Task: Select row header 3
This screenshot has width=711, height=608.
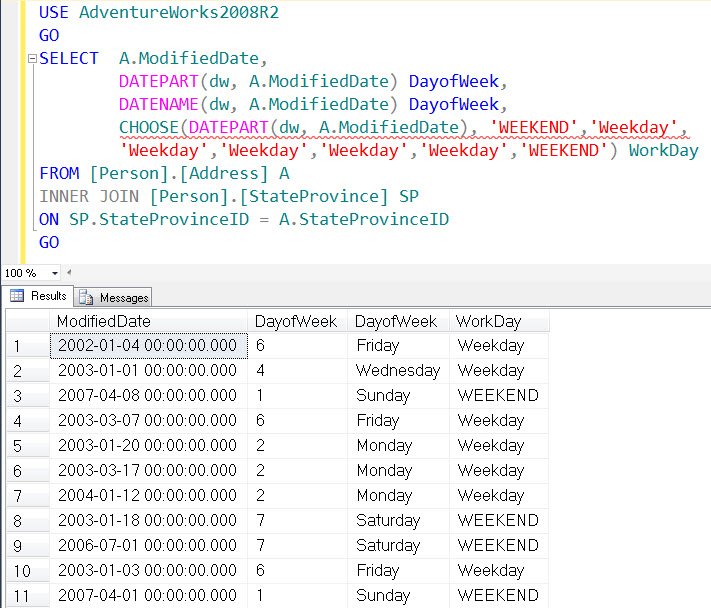Action: (x=28, y=396)
